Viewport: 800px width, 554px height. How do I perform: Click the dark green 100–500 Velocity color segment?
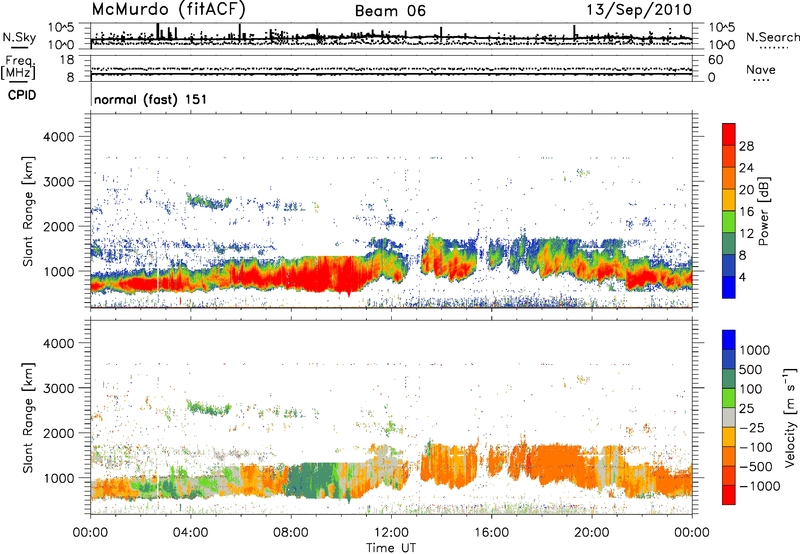click(729, 379)
